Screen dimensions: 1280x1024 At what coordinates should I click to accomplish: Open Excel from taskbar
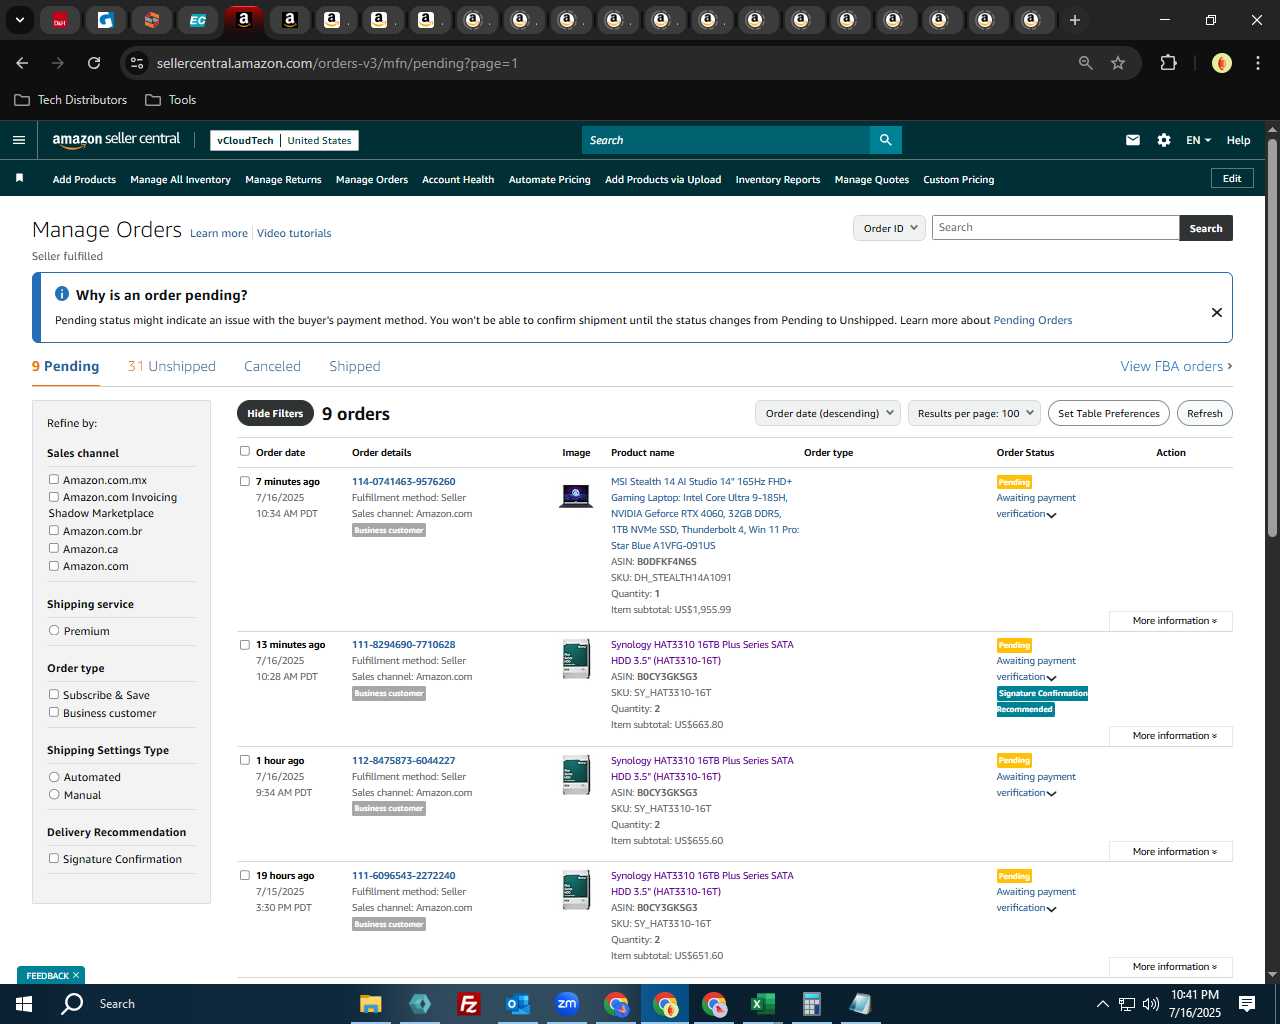pos(762,1004)
